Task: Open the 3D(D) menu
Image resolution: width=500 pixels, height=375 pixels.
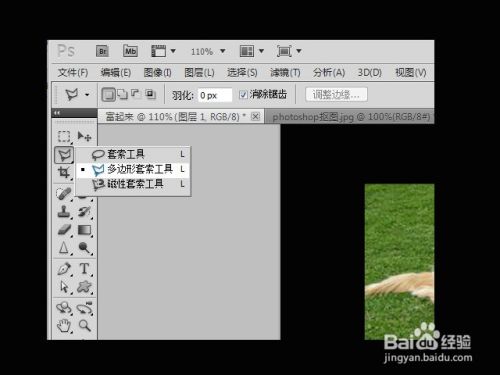Action: pyautogui.click(x=369, y=72)
